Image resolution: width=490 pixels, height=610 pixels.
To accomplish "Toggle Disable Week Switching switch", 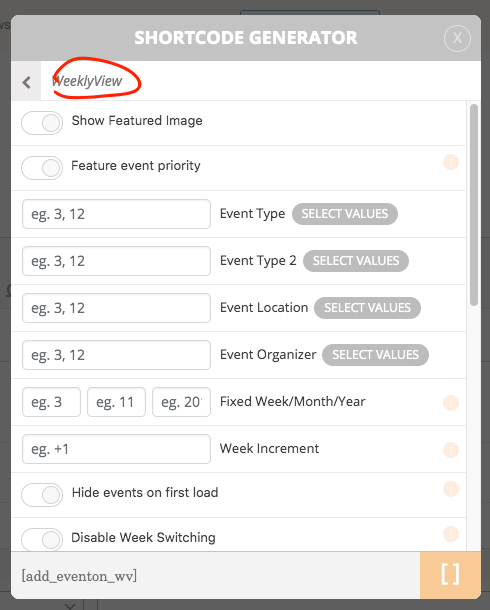I will tap(42, 540).
